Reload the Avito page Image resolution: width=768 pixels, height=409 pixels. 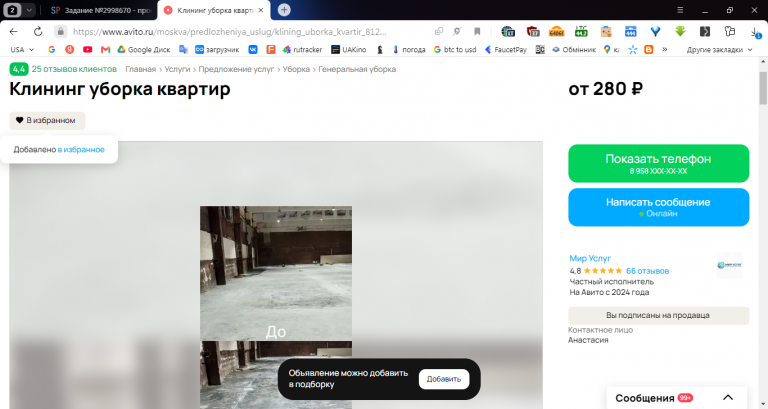pyautogui.click(x=38, y=32)
